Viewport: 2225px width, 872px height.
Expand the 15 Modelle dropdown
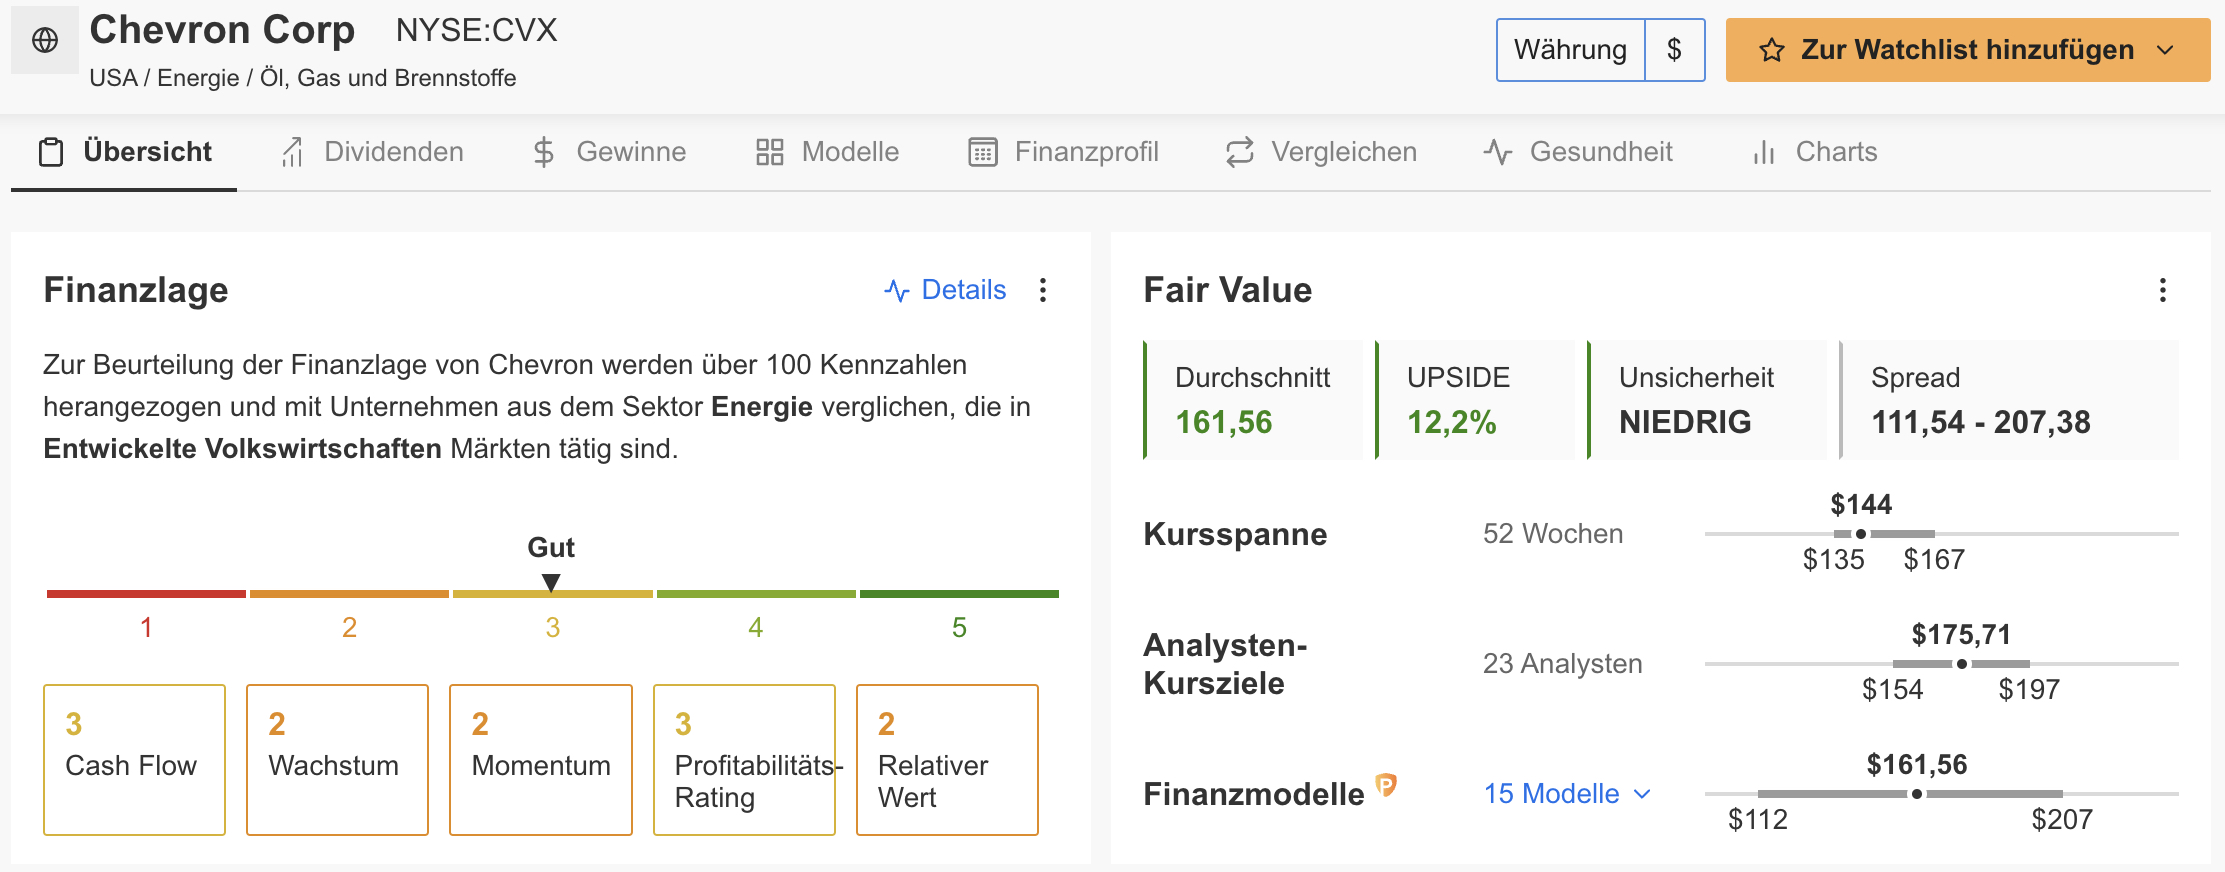[x=1567, y=794]
